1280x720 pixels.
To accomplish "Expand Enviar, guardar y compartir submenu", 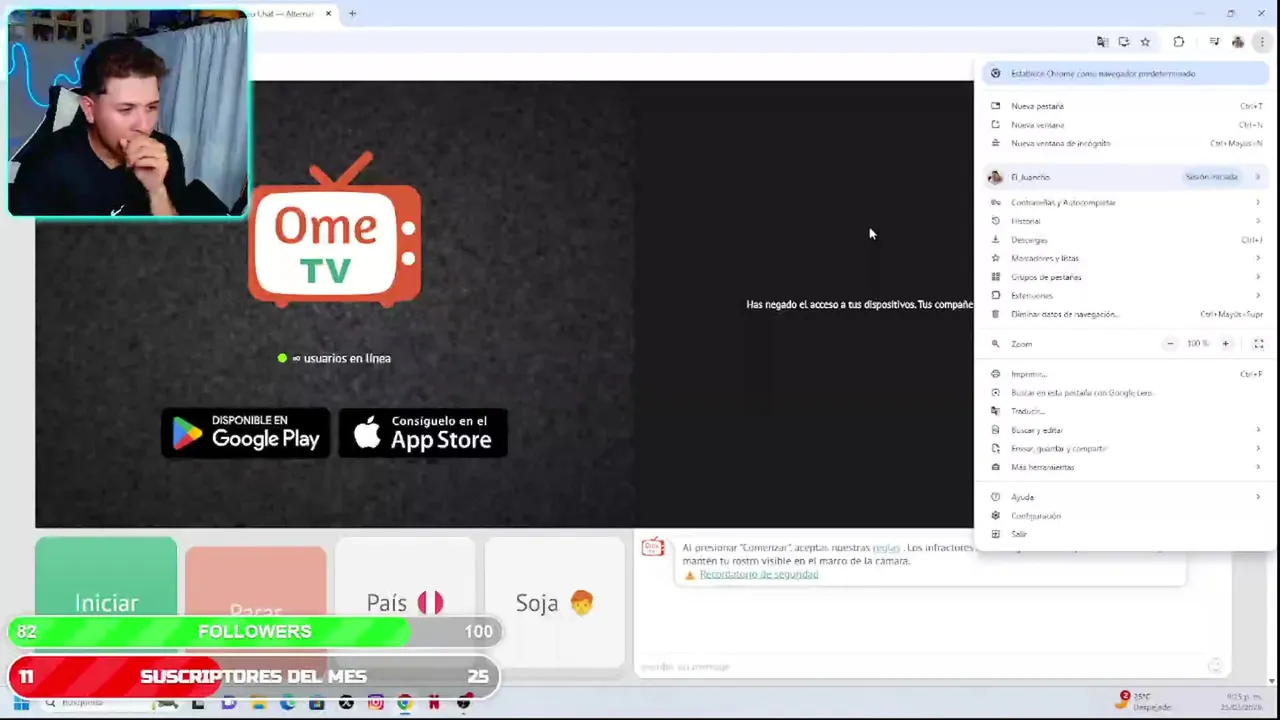I will [1126, 449].
